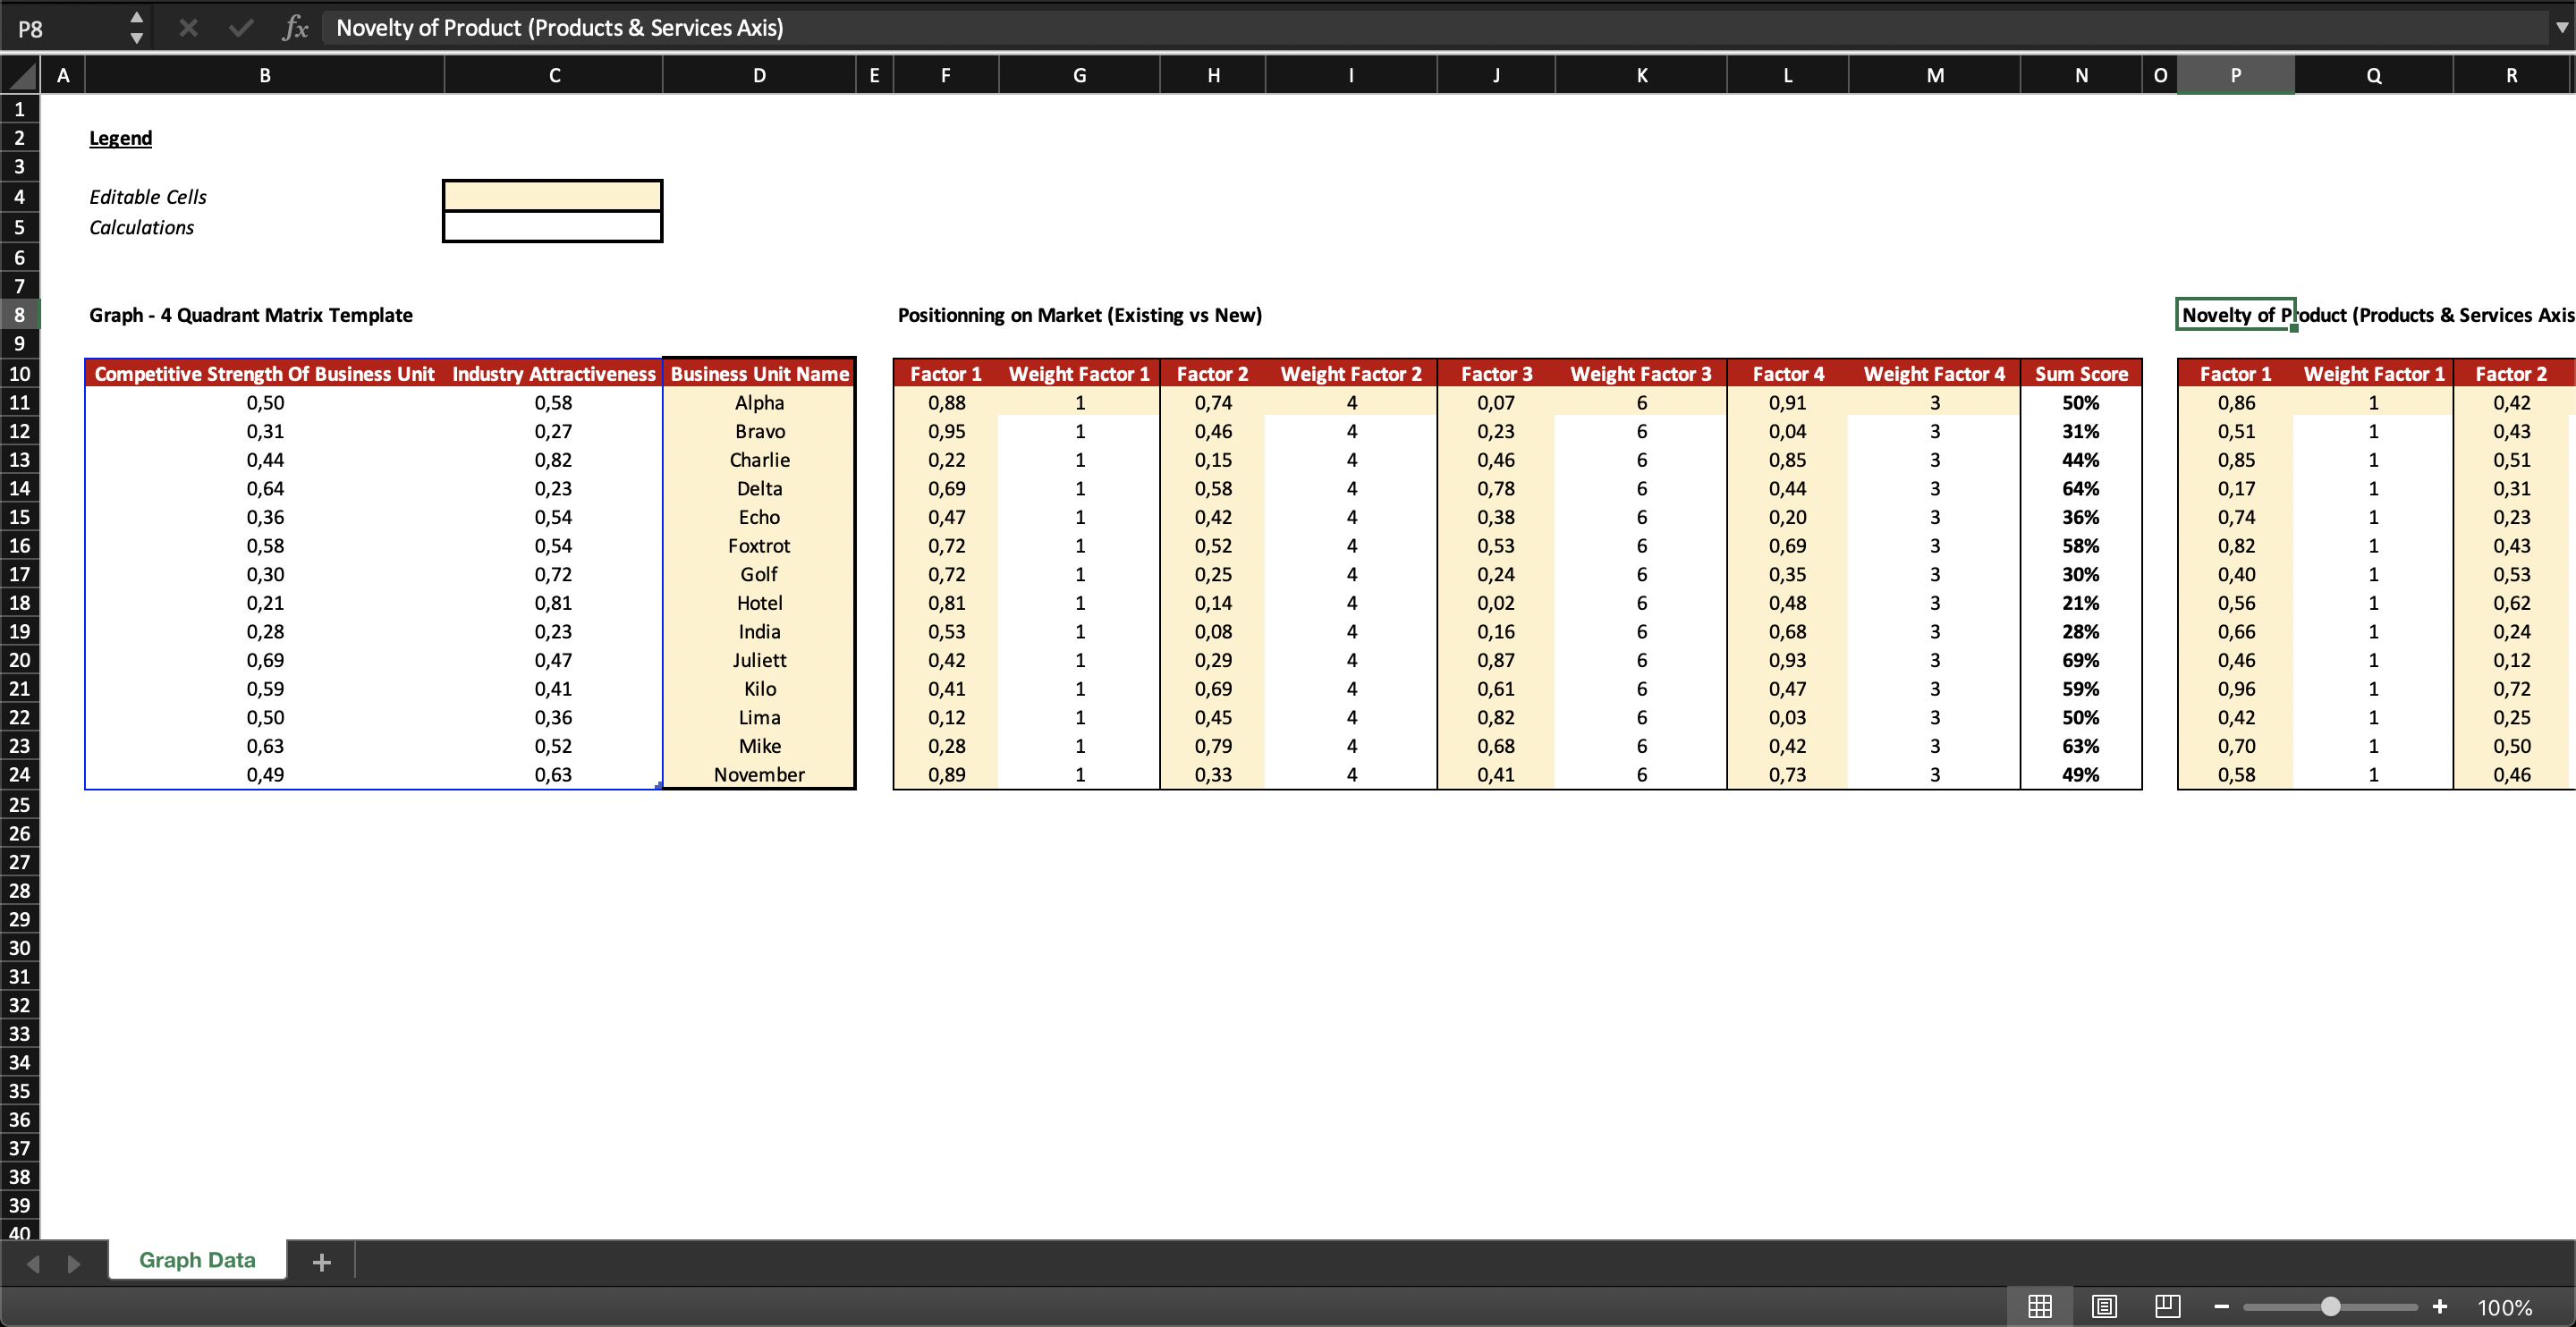The height and width of the screenshot is (1327, 2576).
Task: Click the Editable Cells color swatch cell
Action: point(553,196)
